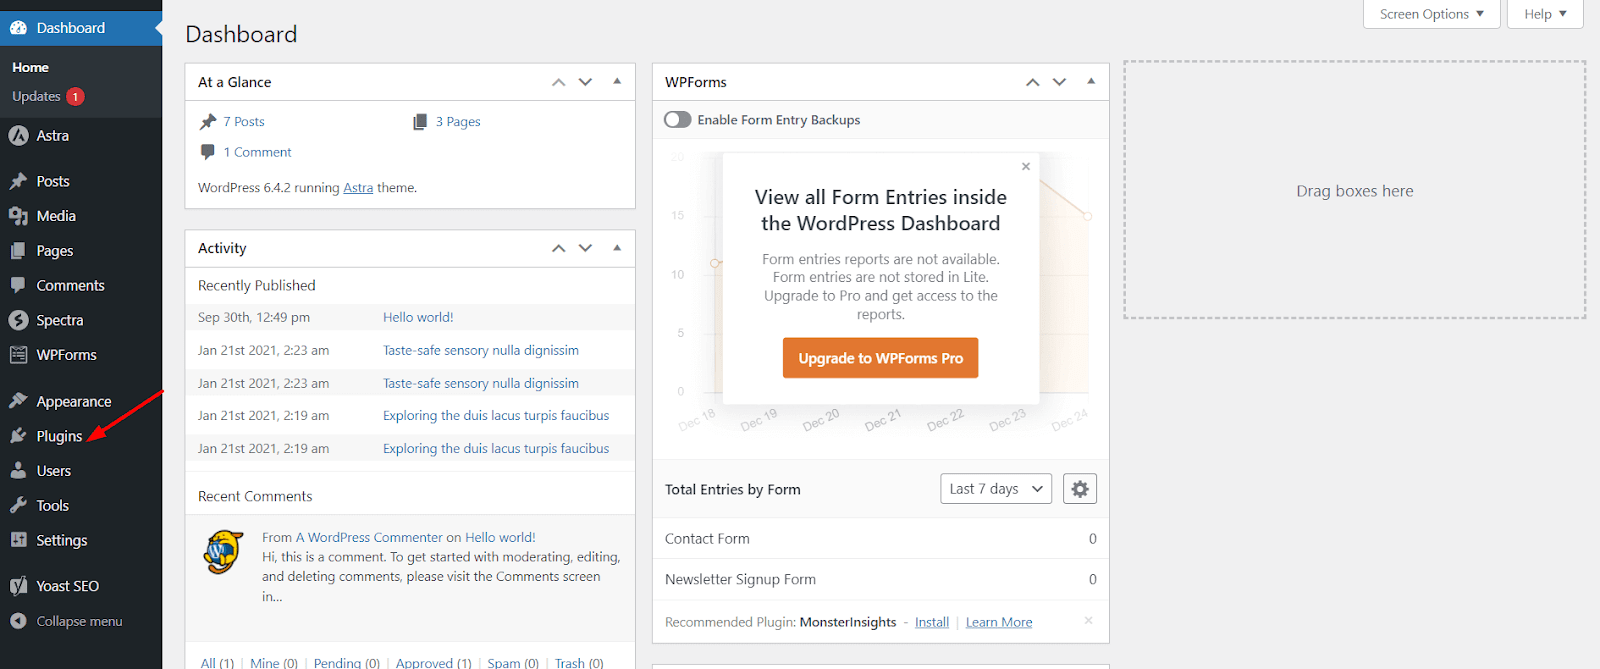
Task: Move Activity widget up
Action: 559,248
